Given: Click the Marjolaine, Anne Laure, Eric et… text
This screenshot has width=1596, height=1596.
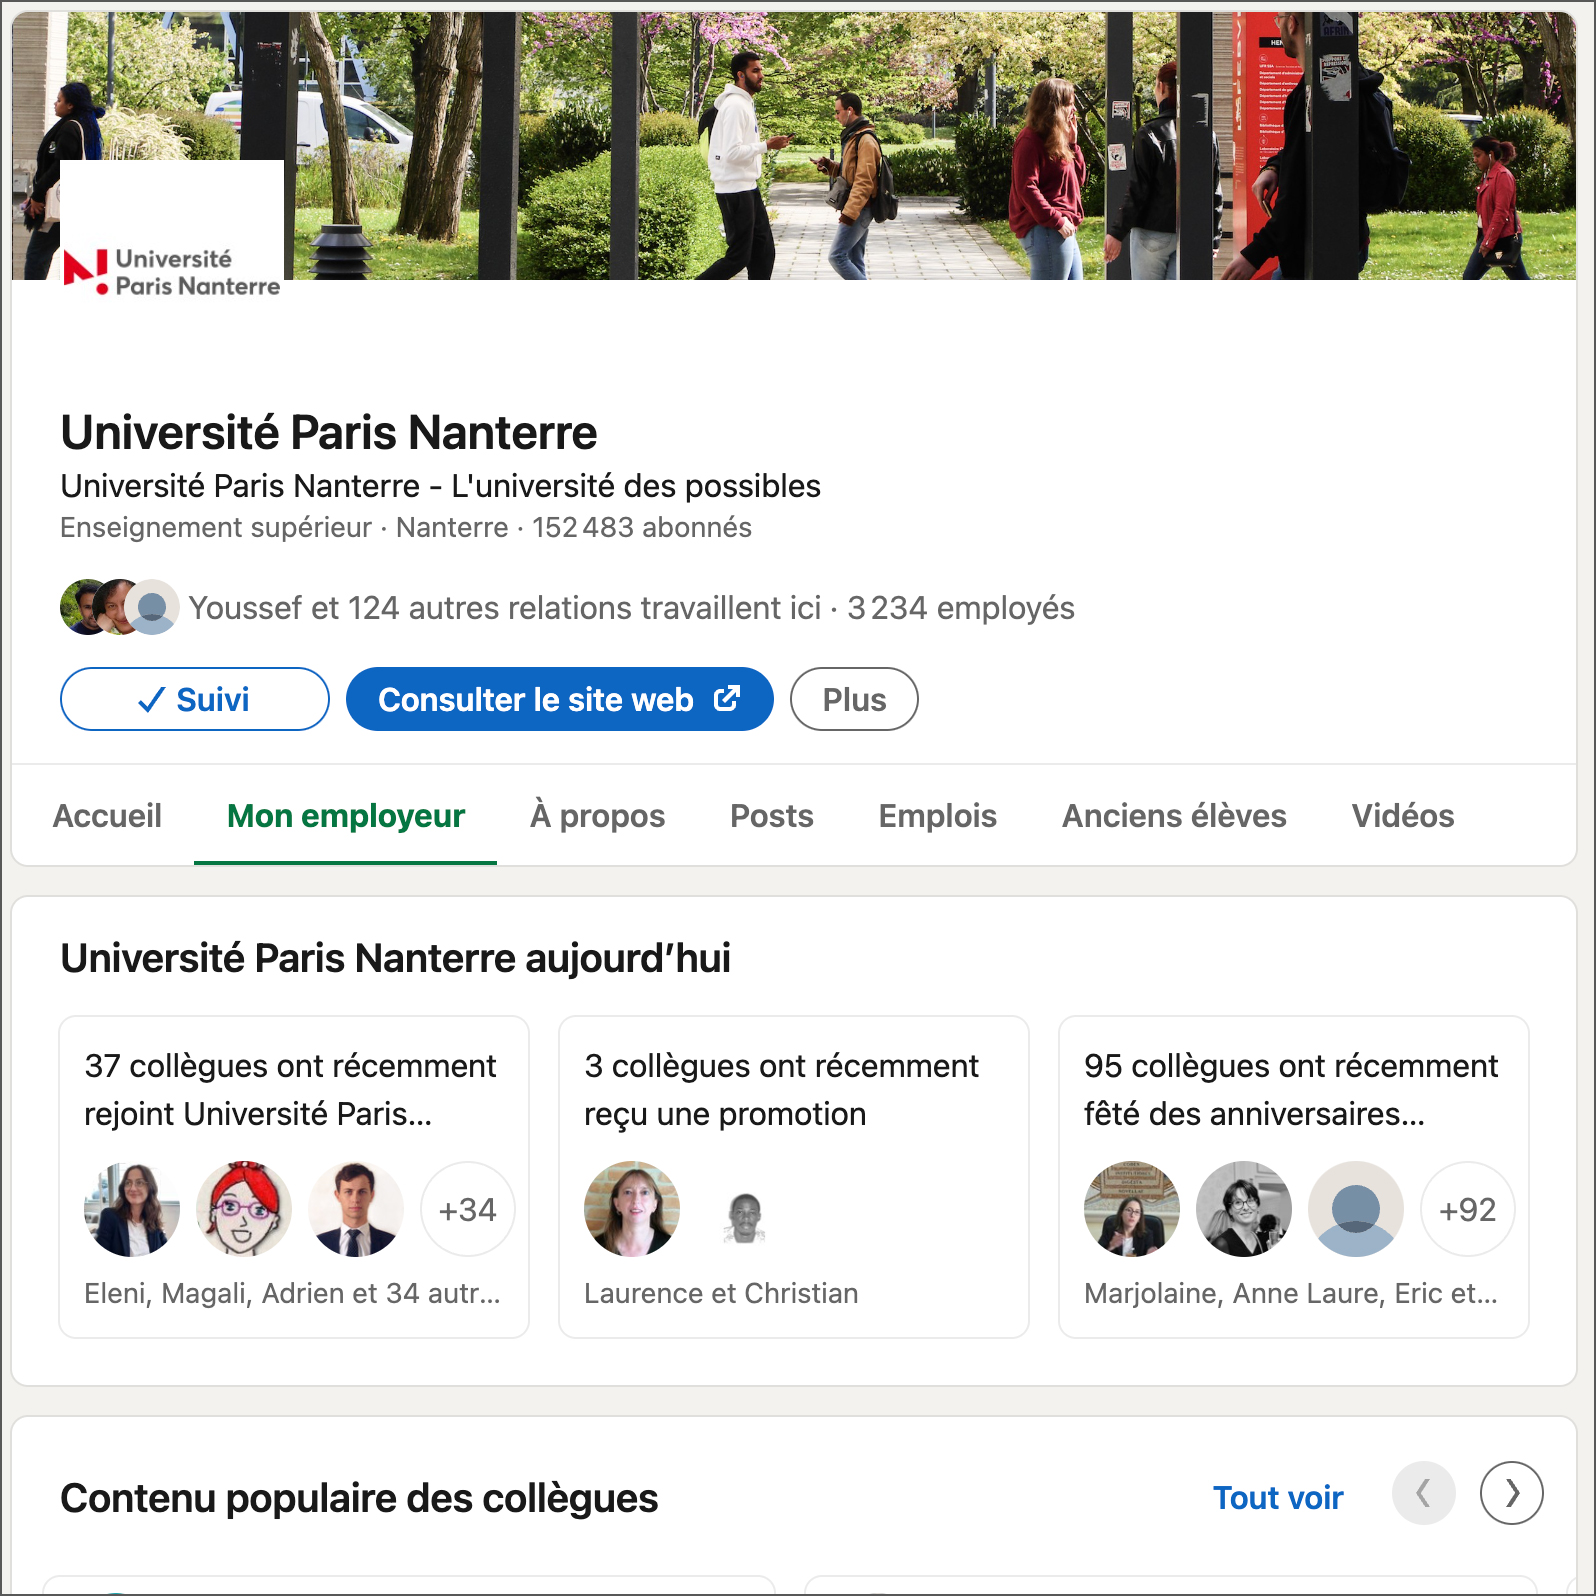Looking at the screenshot, I should tap(1291, 1293).
